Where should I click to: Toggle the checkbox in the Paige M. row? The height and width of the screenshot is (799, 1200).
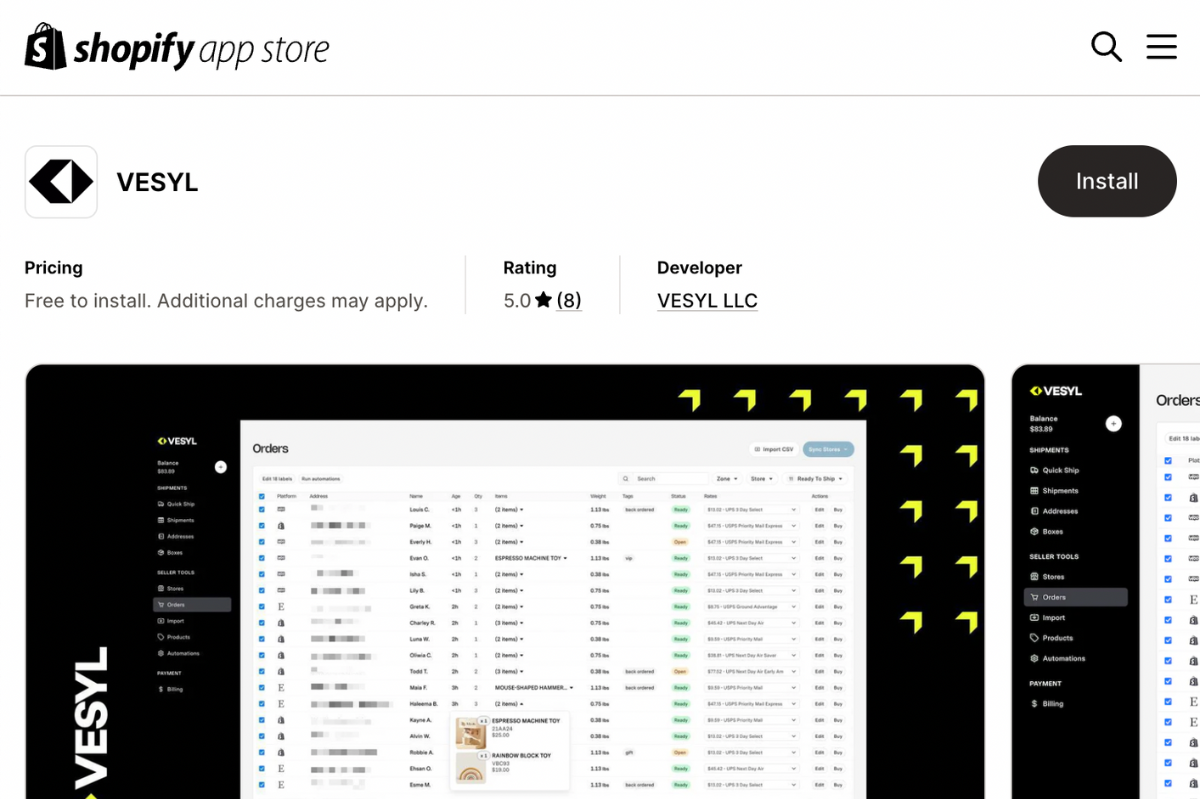coord(262,526)
